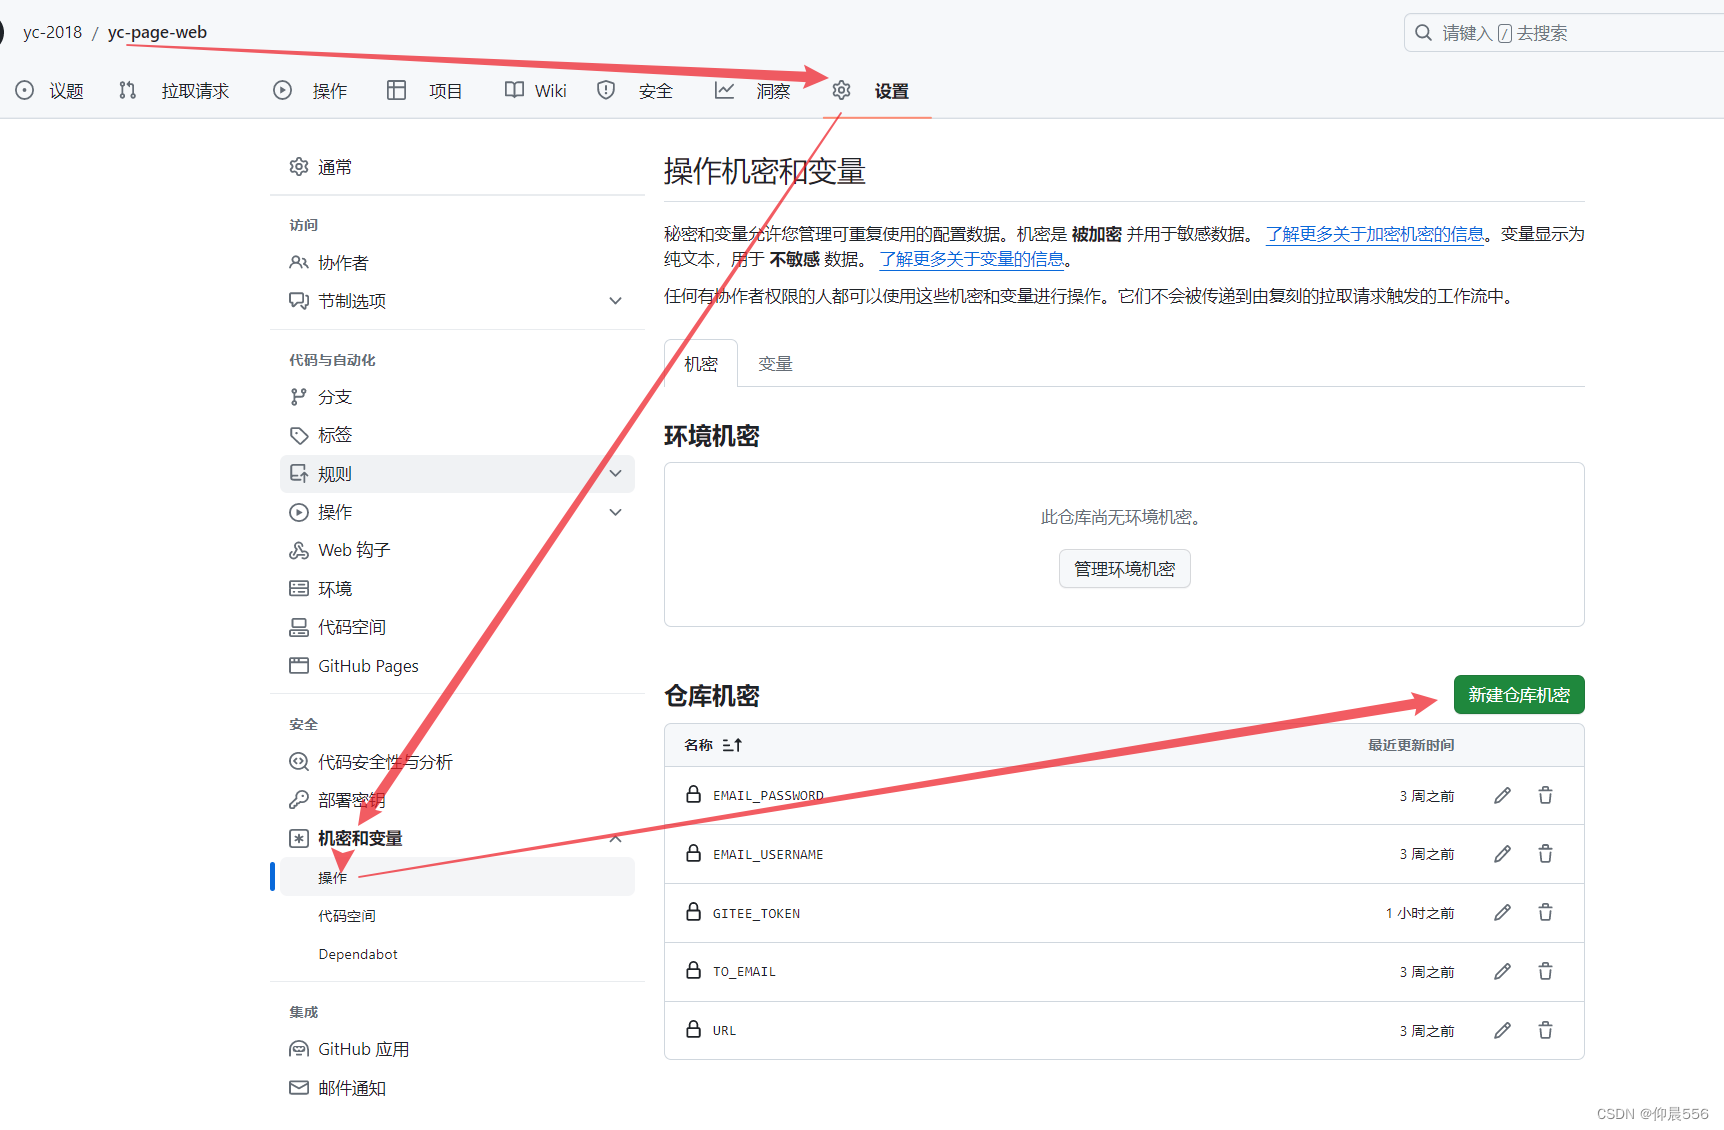The width and height of the screenshot is (1724, 1130).
Task: Click the EMAIL_USERNAME secret name
Action: coord(768,855)
